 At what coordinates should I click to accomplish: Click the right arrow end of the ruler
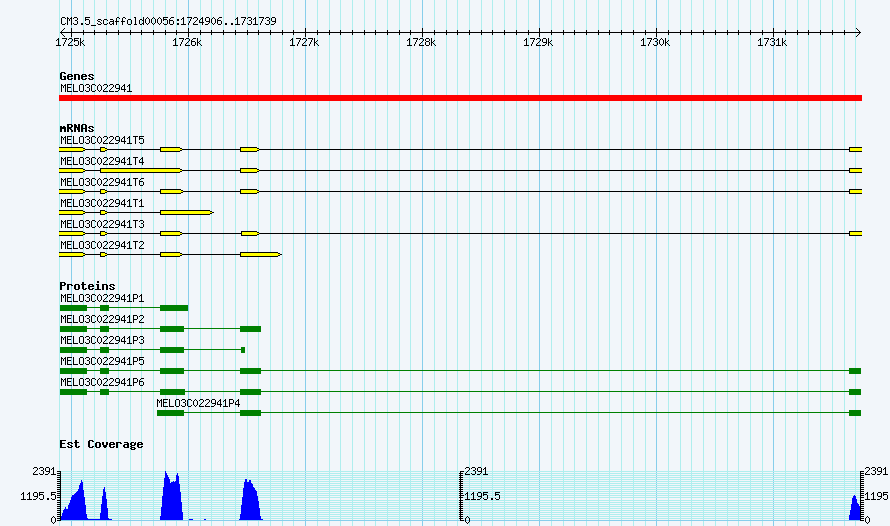coord(858,33)
